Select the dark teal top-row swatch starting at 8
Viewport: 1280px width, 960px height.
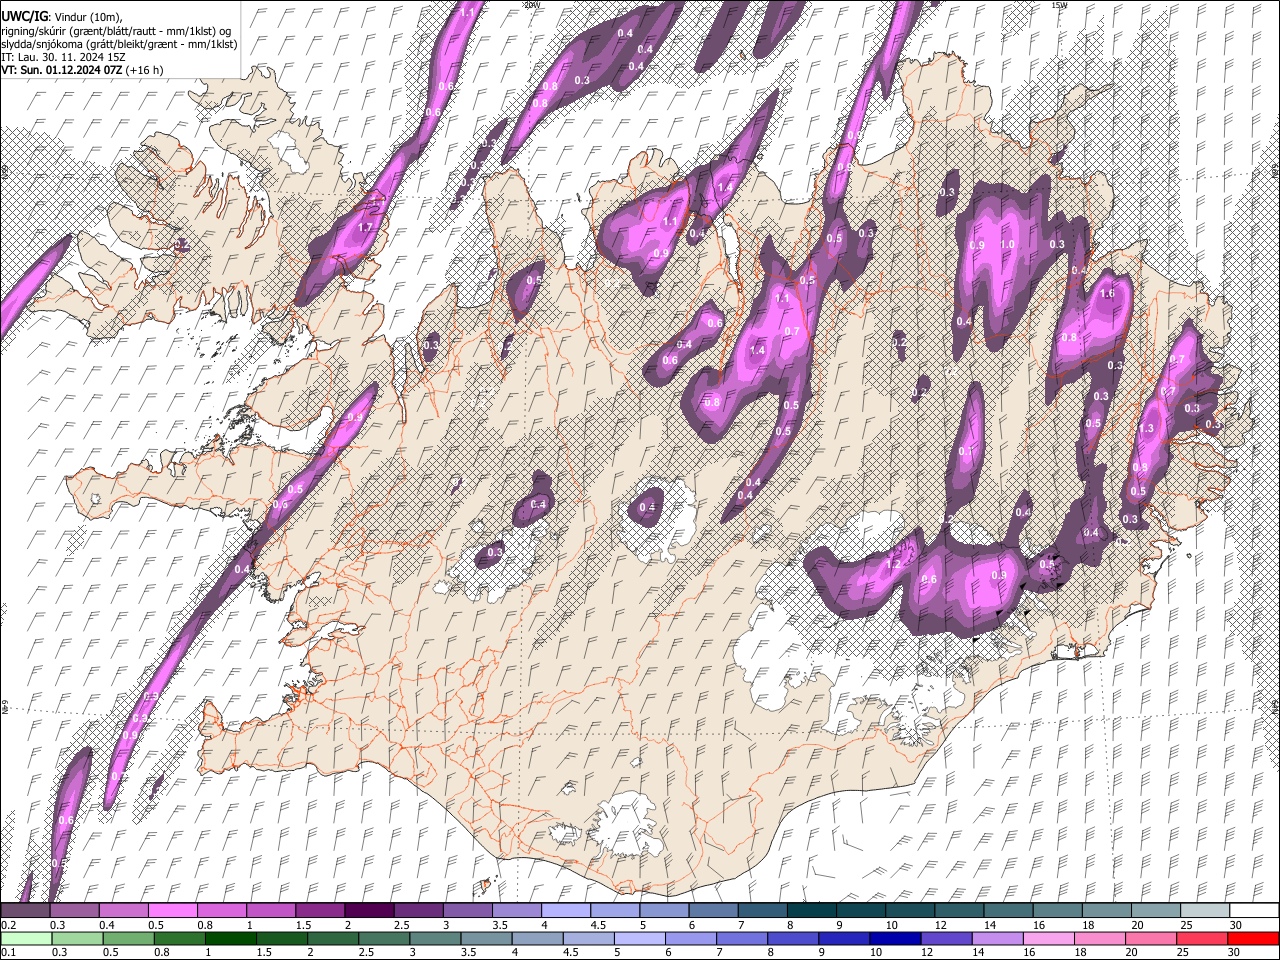pos(812,910)
